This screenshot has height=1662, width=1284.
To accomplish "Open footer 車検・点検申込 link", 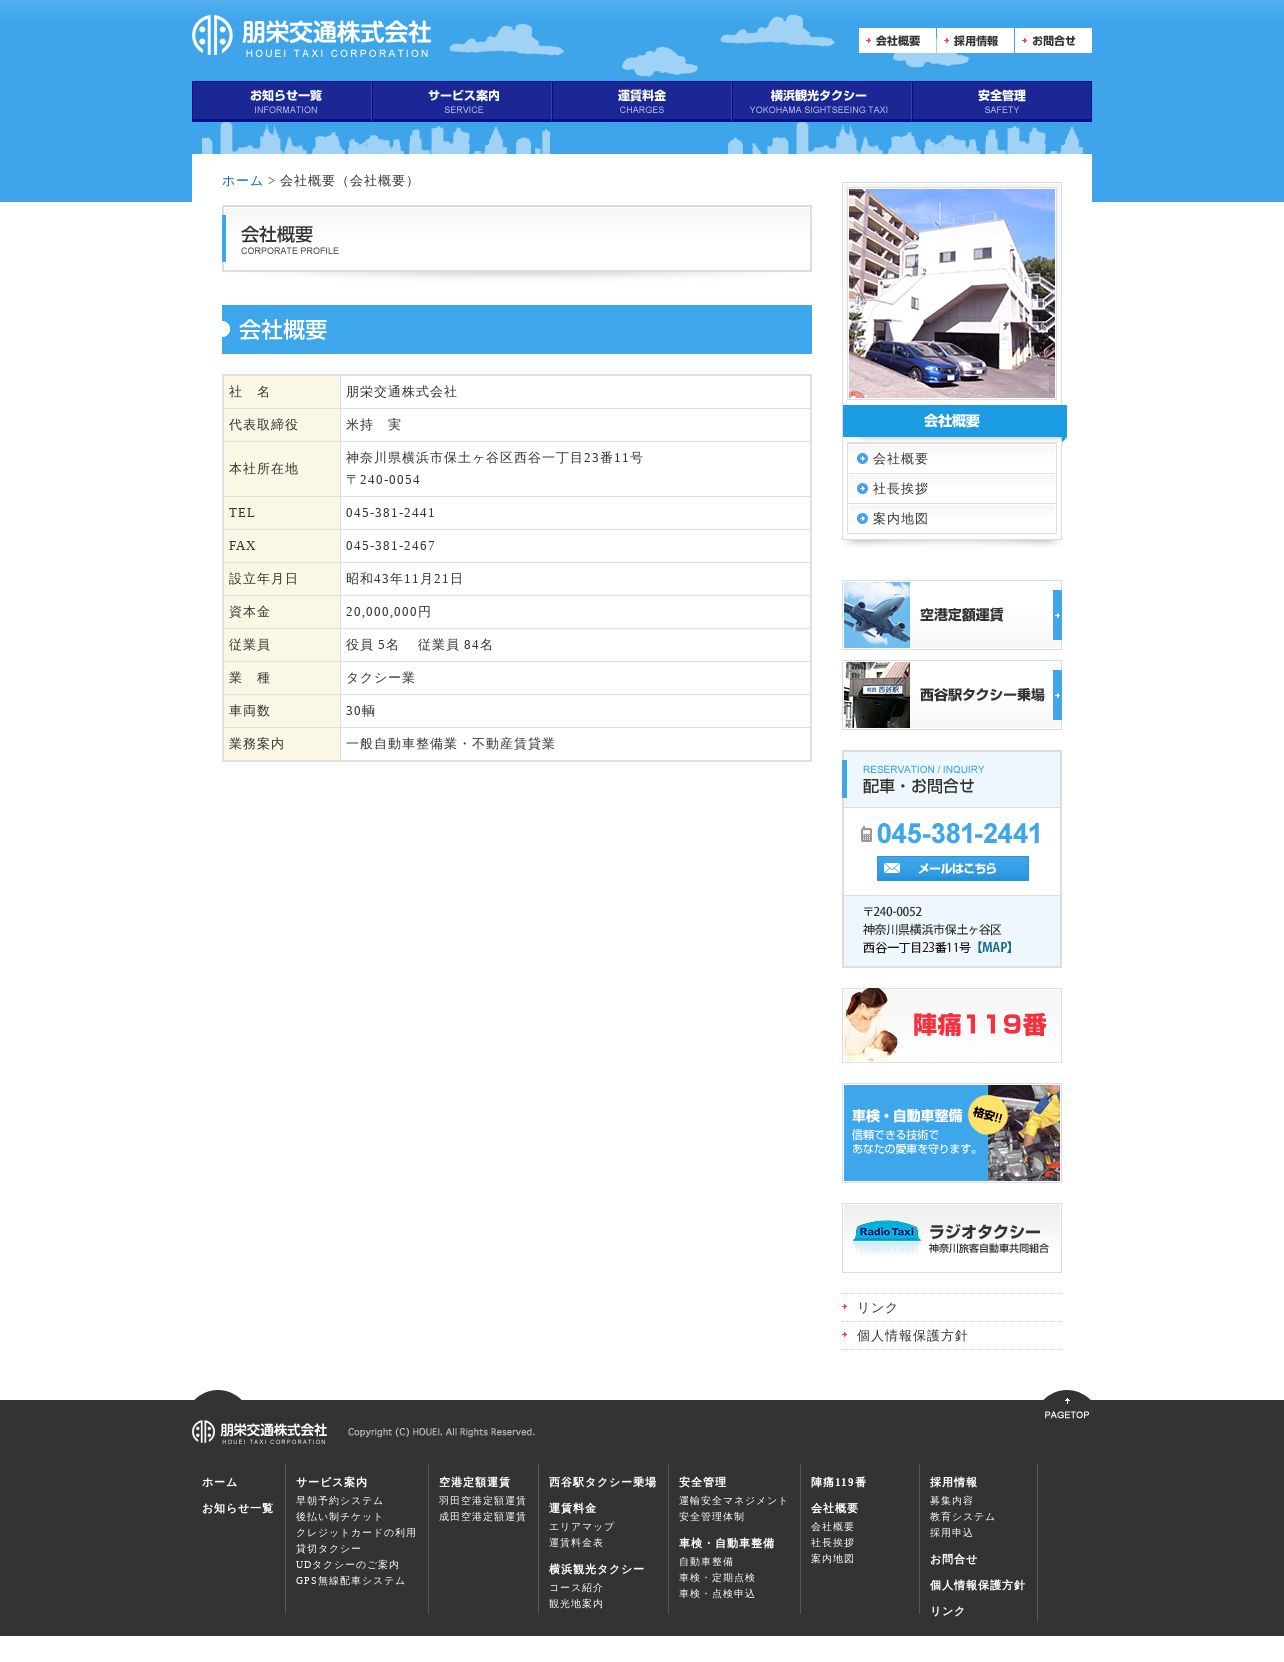I will 717,1594.
